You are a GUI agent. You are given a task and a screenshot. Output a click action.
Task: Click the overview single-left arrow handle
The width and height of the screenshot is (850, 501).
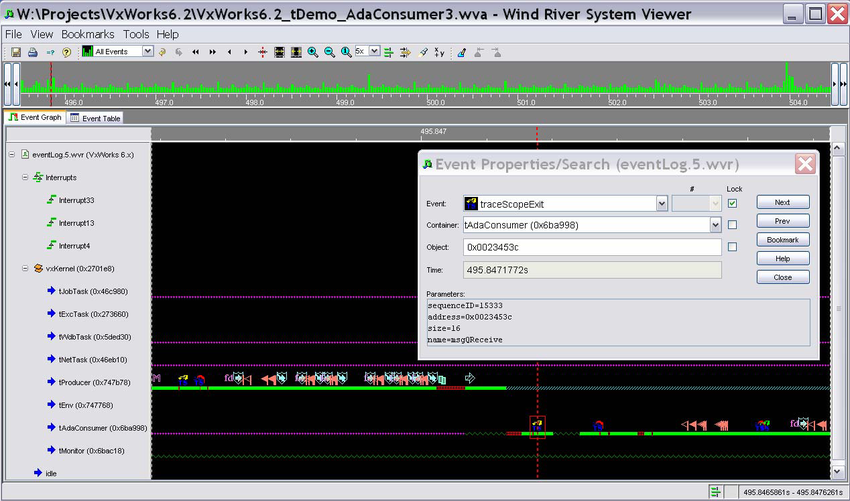click(x=16, y=84)
